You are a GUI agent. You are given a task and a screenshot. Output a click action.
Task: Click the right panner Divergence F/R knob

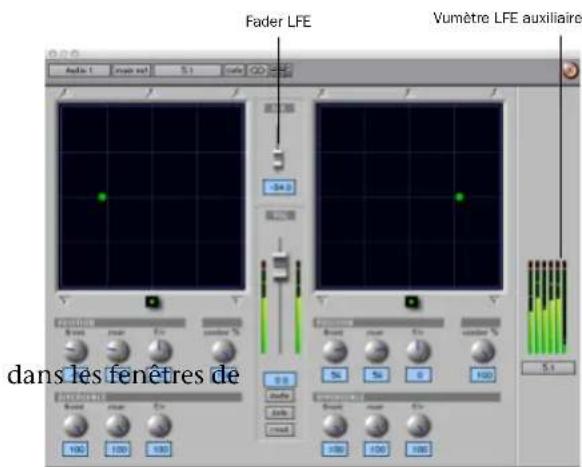tap(418, 425)
